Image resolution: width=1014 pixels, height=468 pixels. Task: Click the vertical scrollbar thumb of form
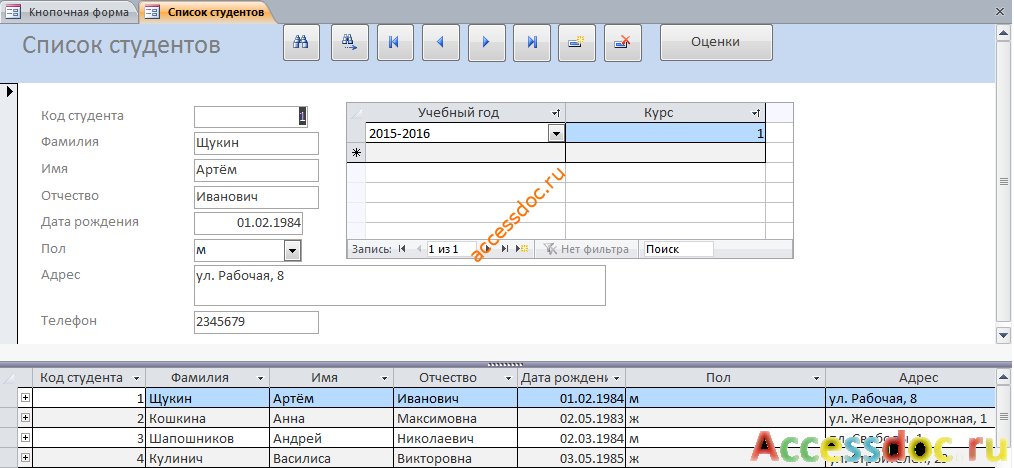pos(1004,181)
